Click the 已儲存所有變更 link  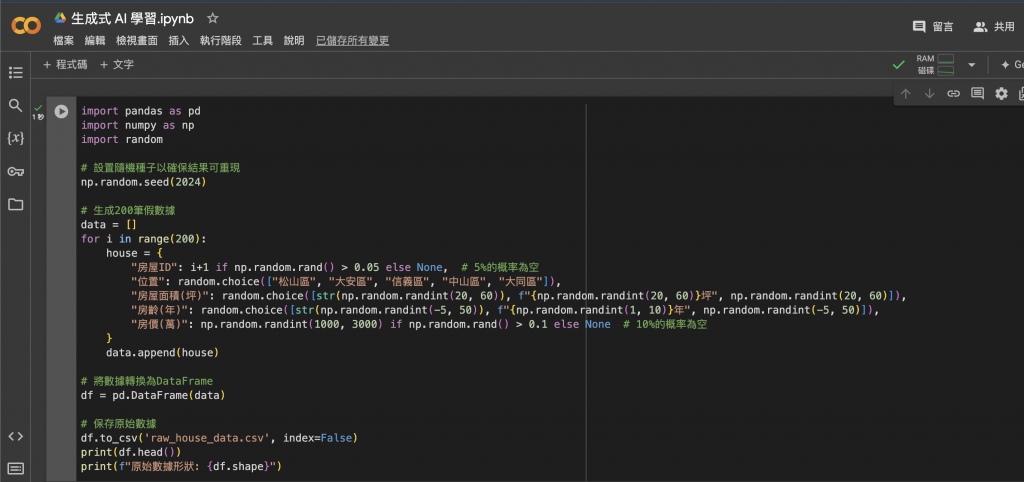tap(353, 40)
